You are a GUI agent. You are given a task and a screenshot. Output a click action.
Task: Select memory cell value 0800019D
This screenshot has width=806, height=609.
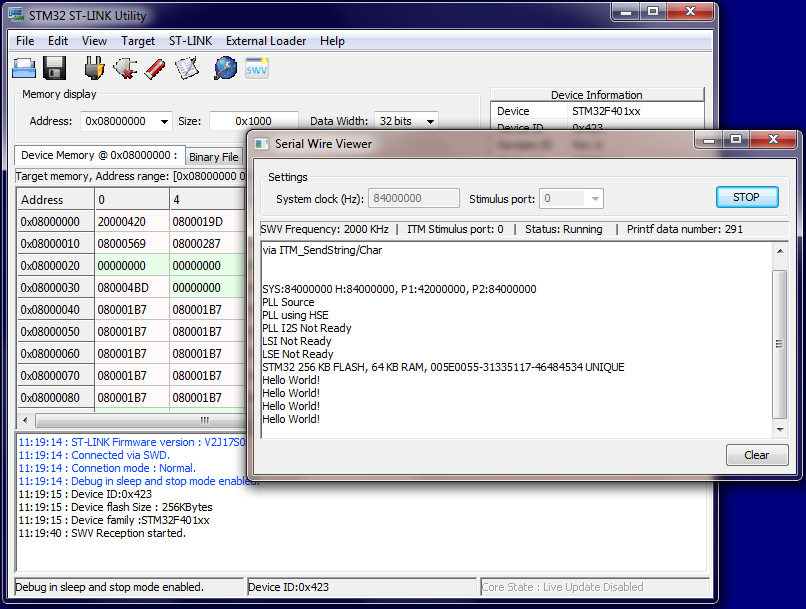207,222
